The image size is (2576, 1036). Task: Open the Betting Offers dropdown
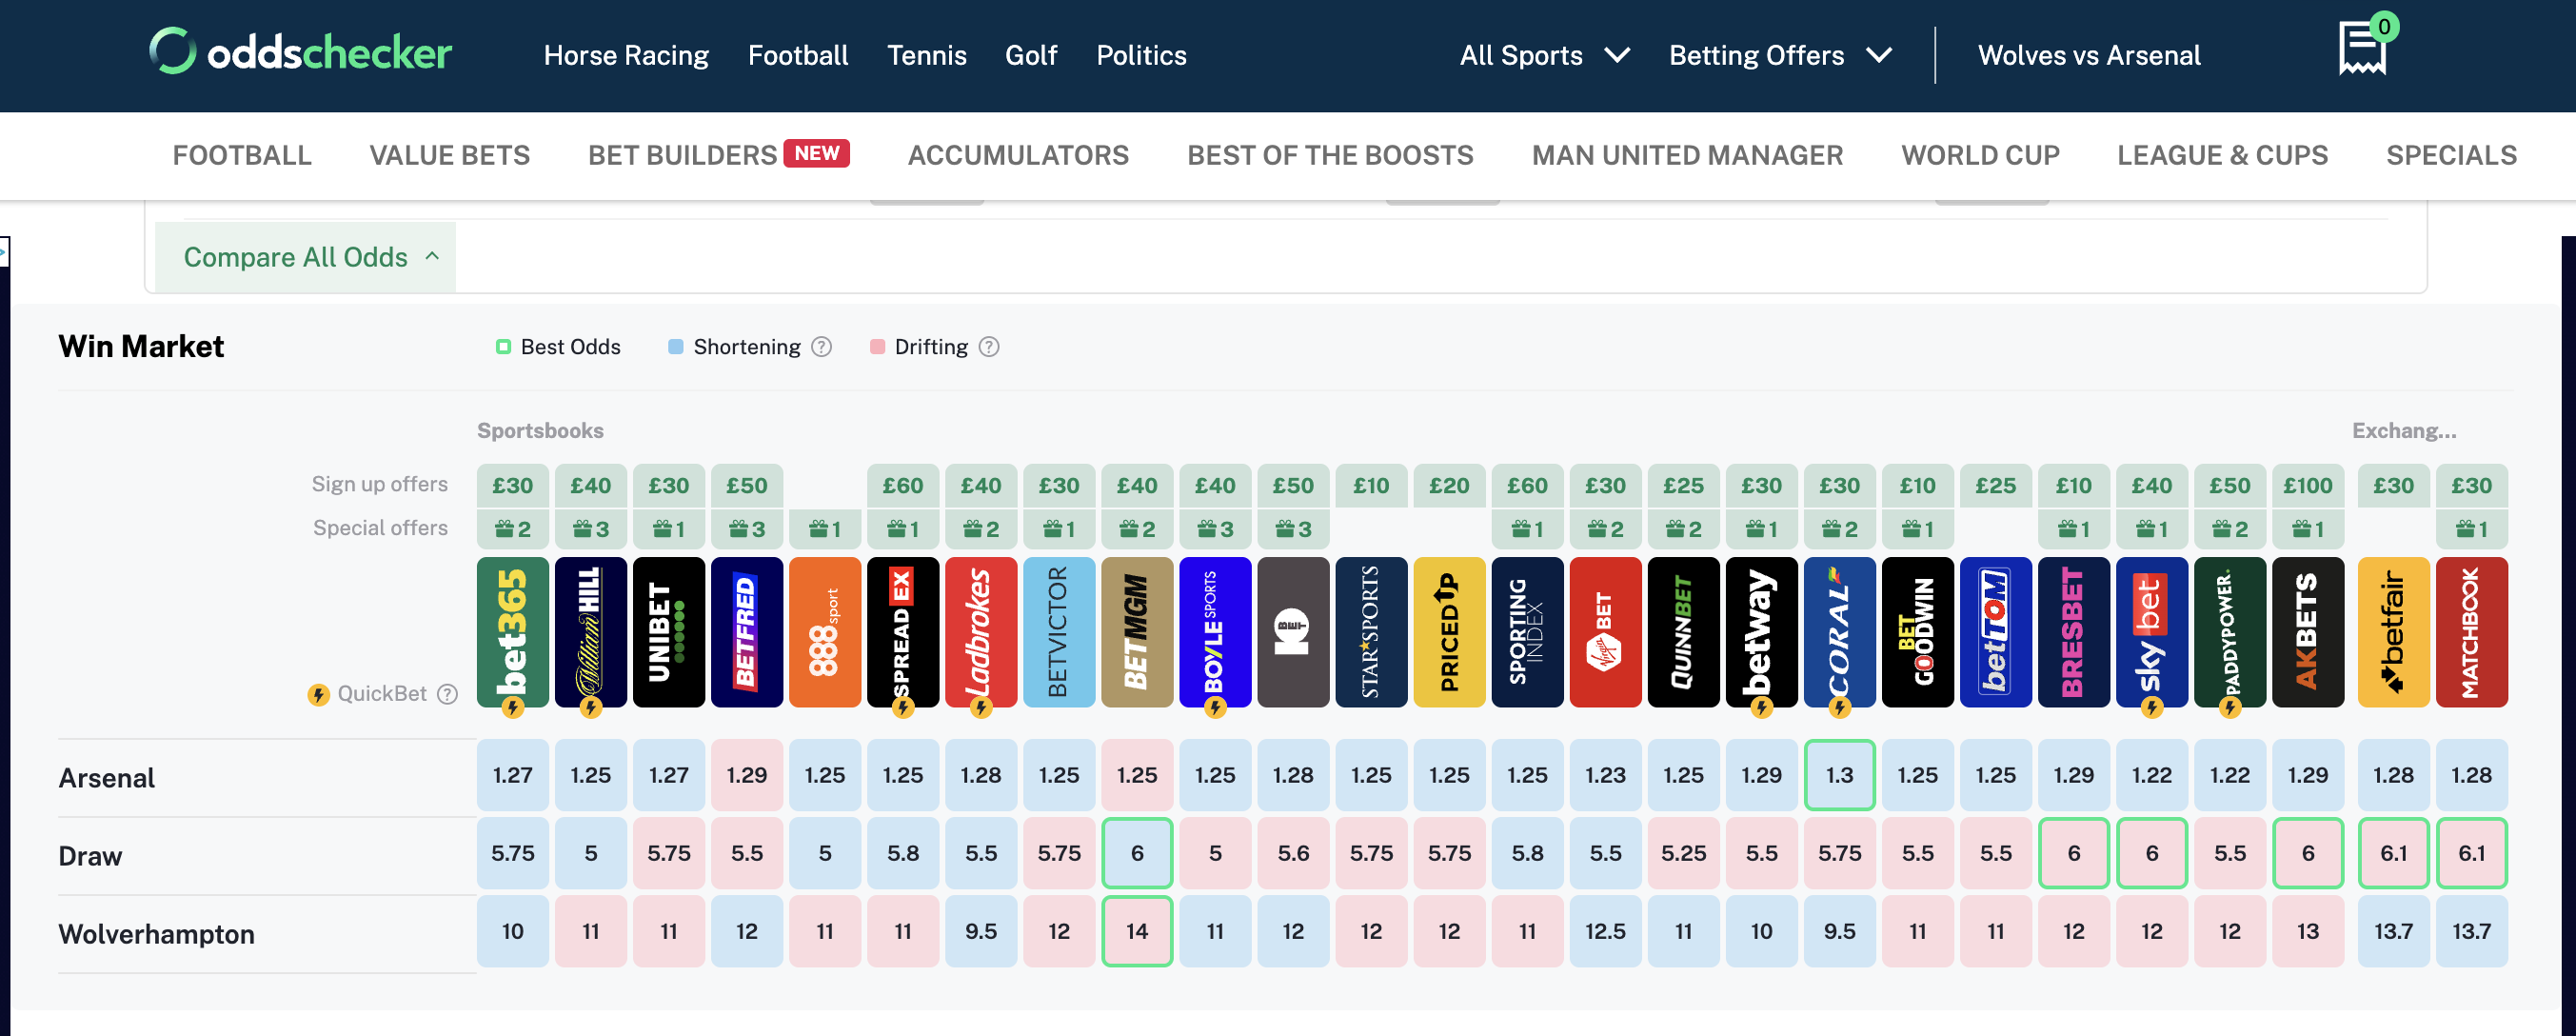click(1780, 55)
